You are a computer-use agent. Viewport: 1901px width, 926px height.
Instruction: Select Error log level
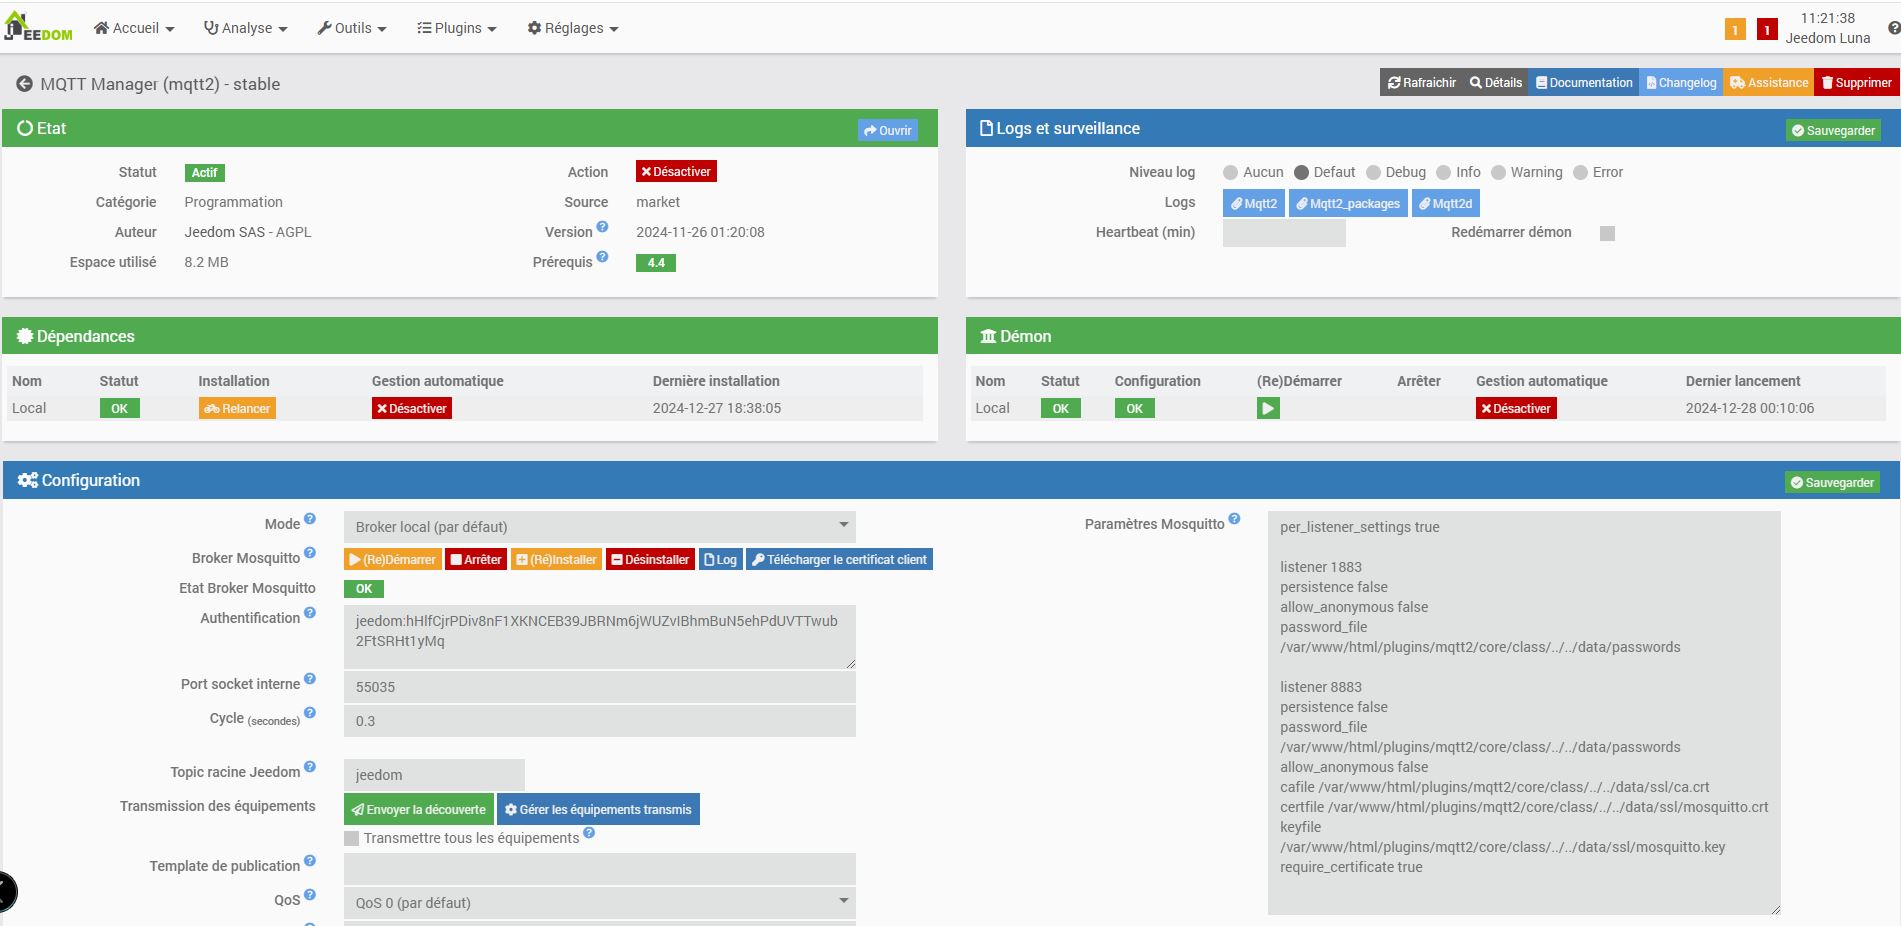1580,173
